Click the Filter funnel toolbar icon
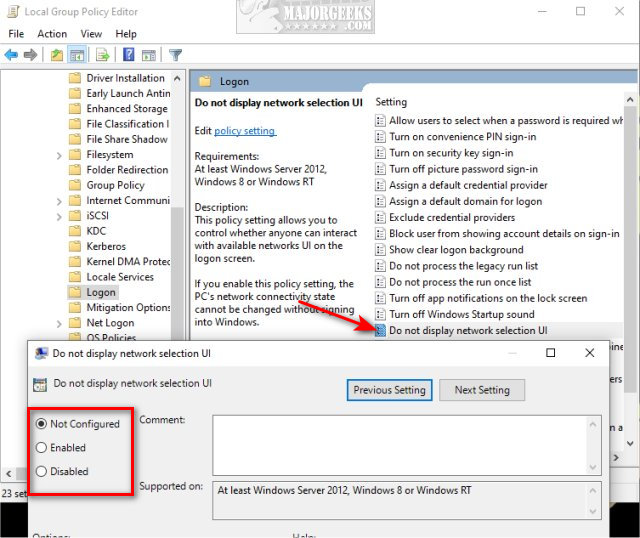This screenshot has height=538, width=640. click(x=176, y=55)
